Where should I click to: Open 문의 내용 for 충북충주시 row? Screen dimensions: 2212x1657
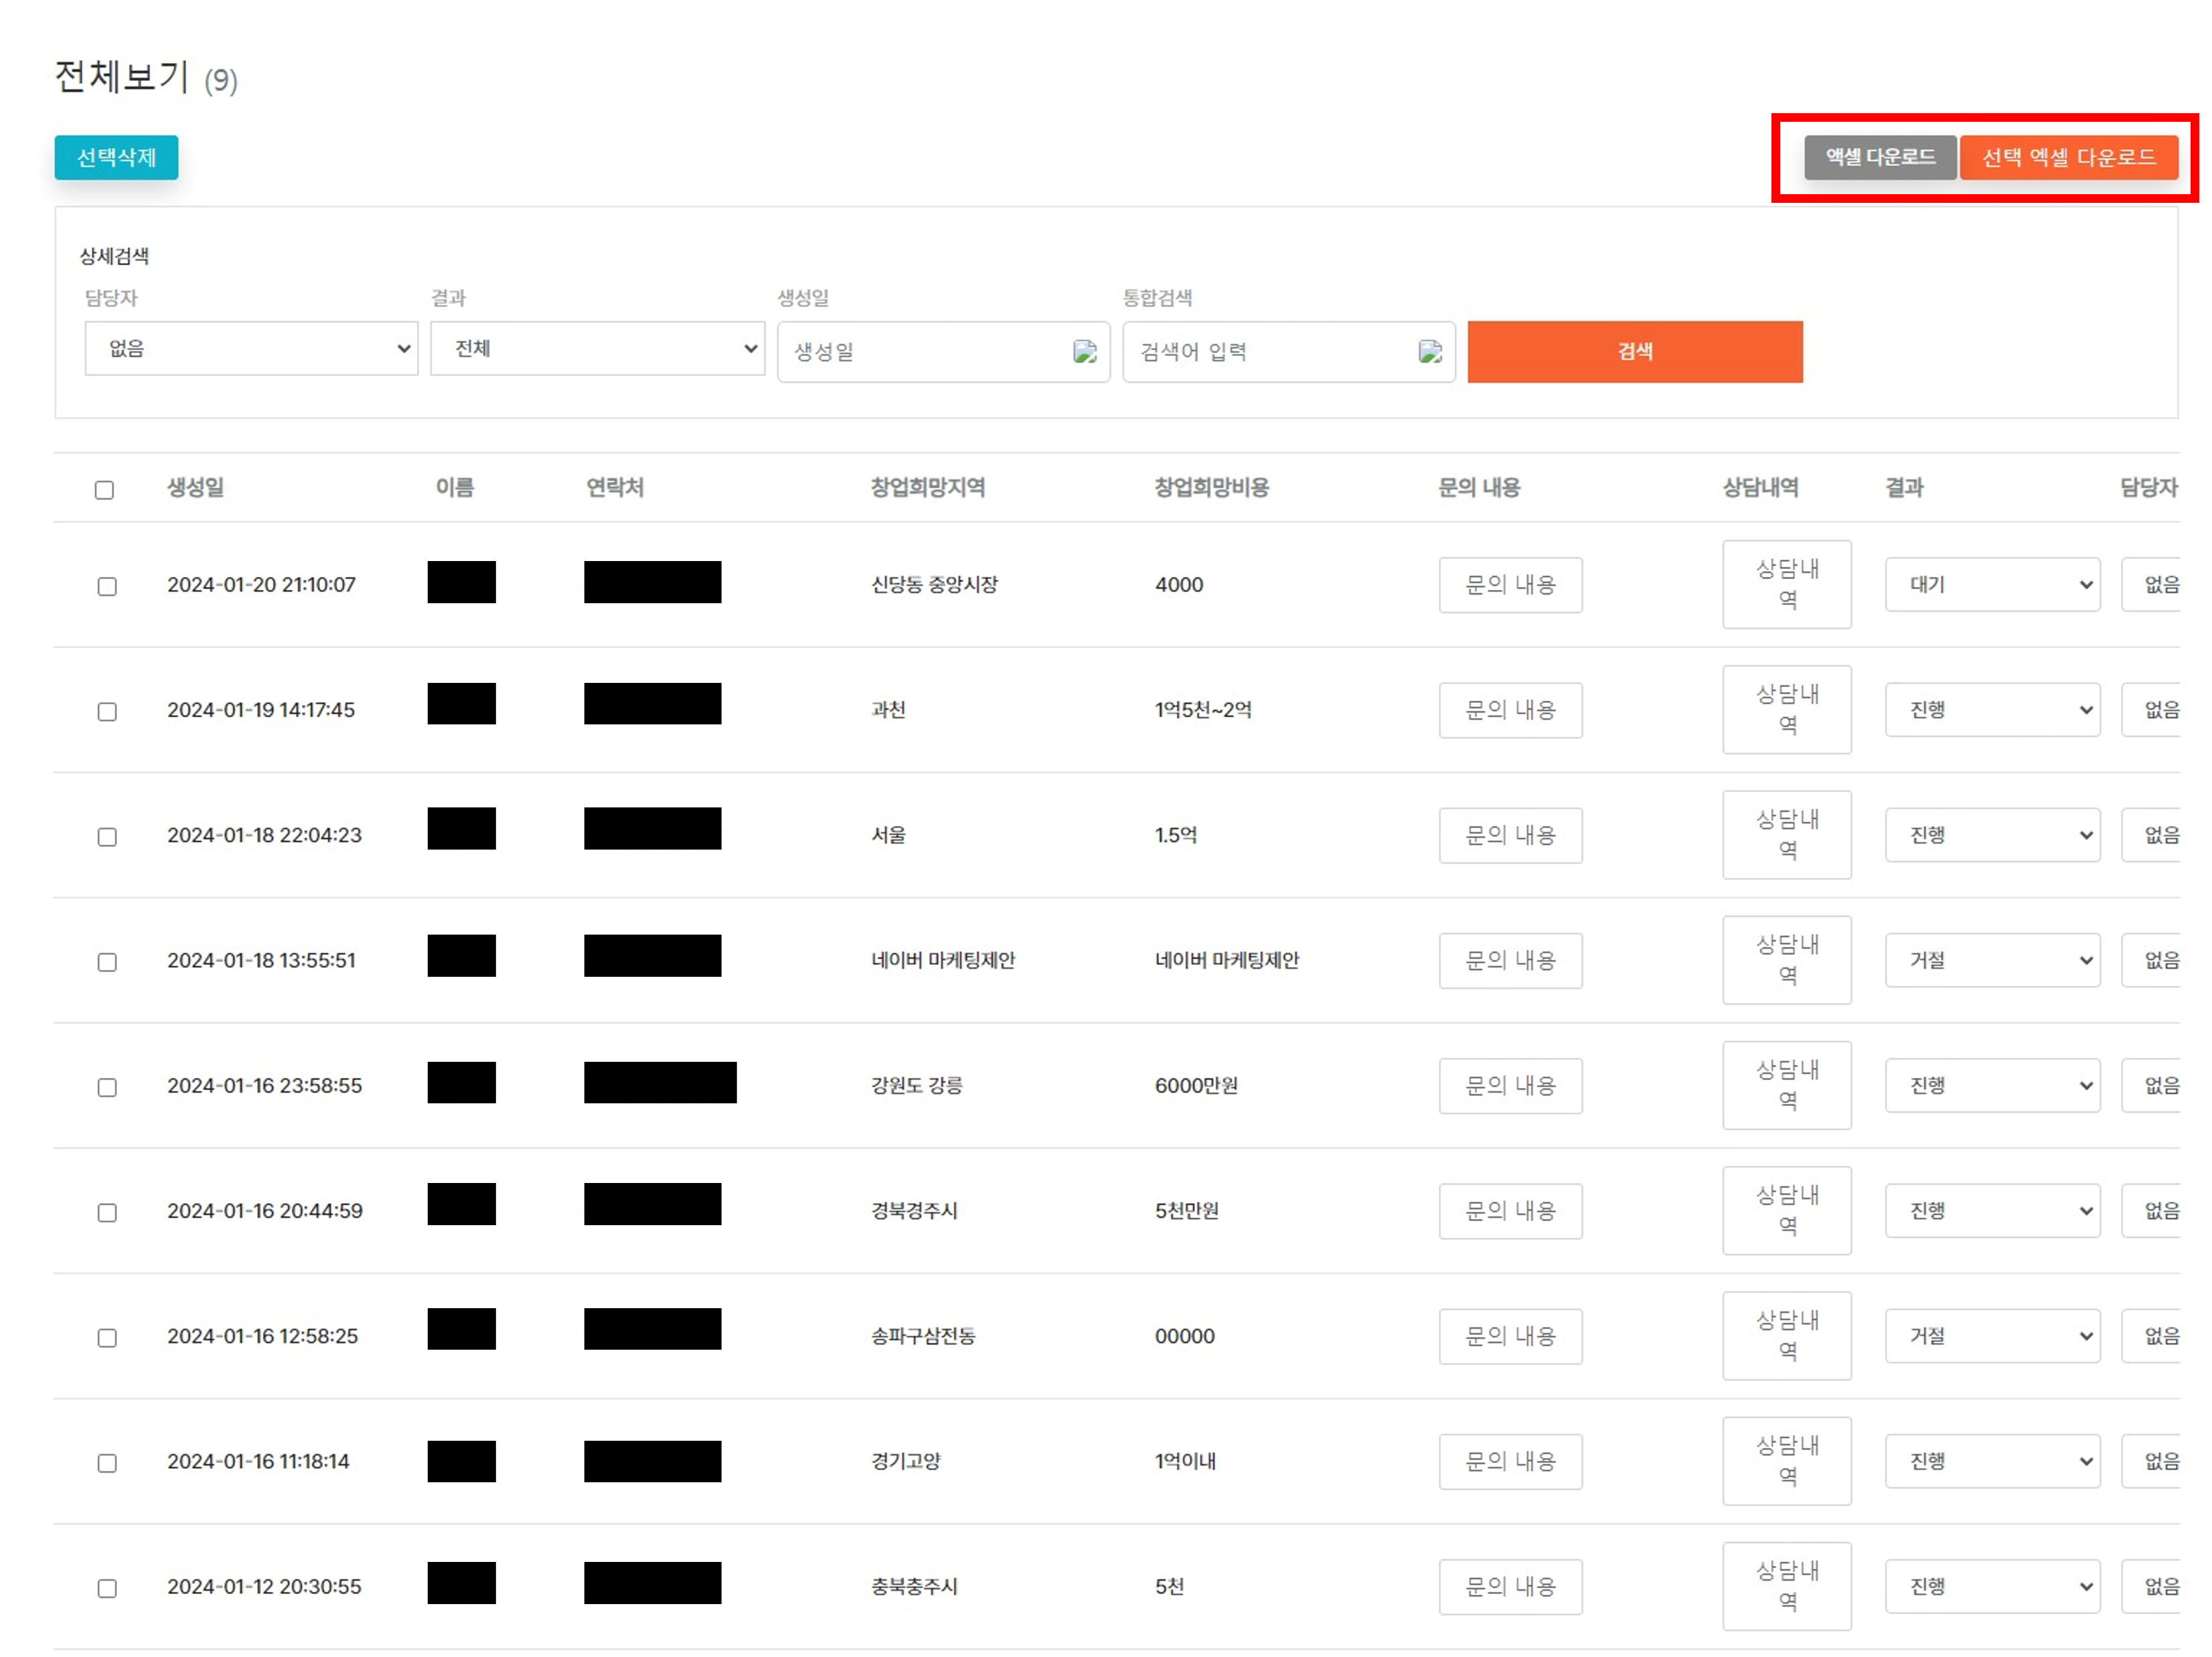click(x=1510, y=1586)
